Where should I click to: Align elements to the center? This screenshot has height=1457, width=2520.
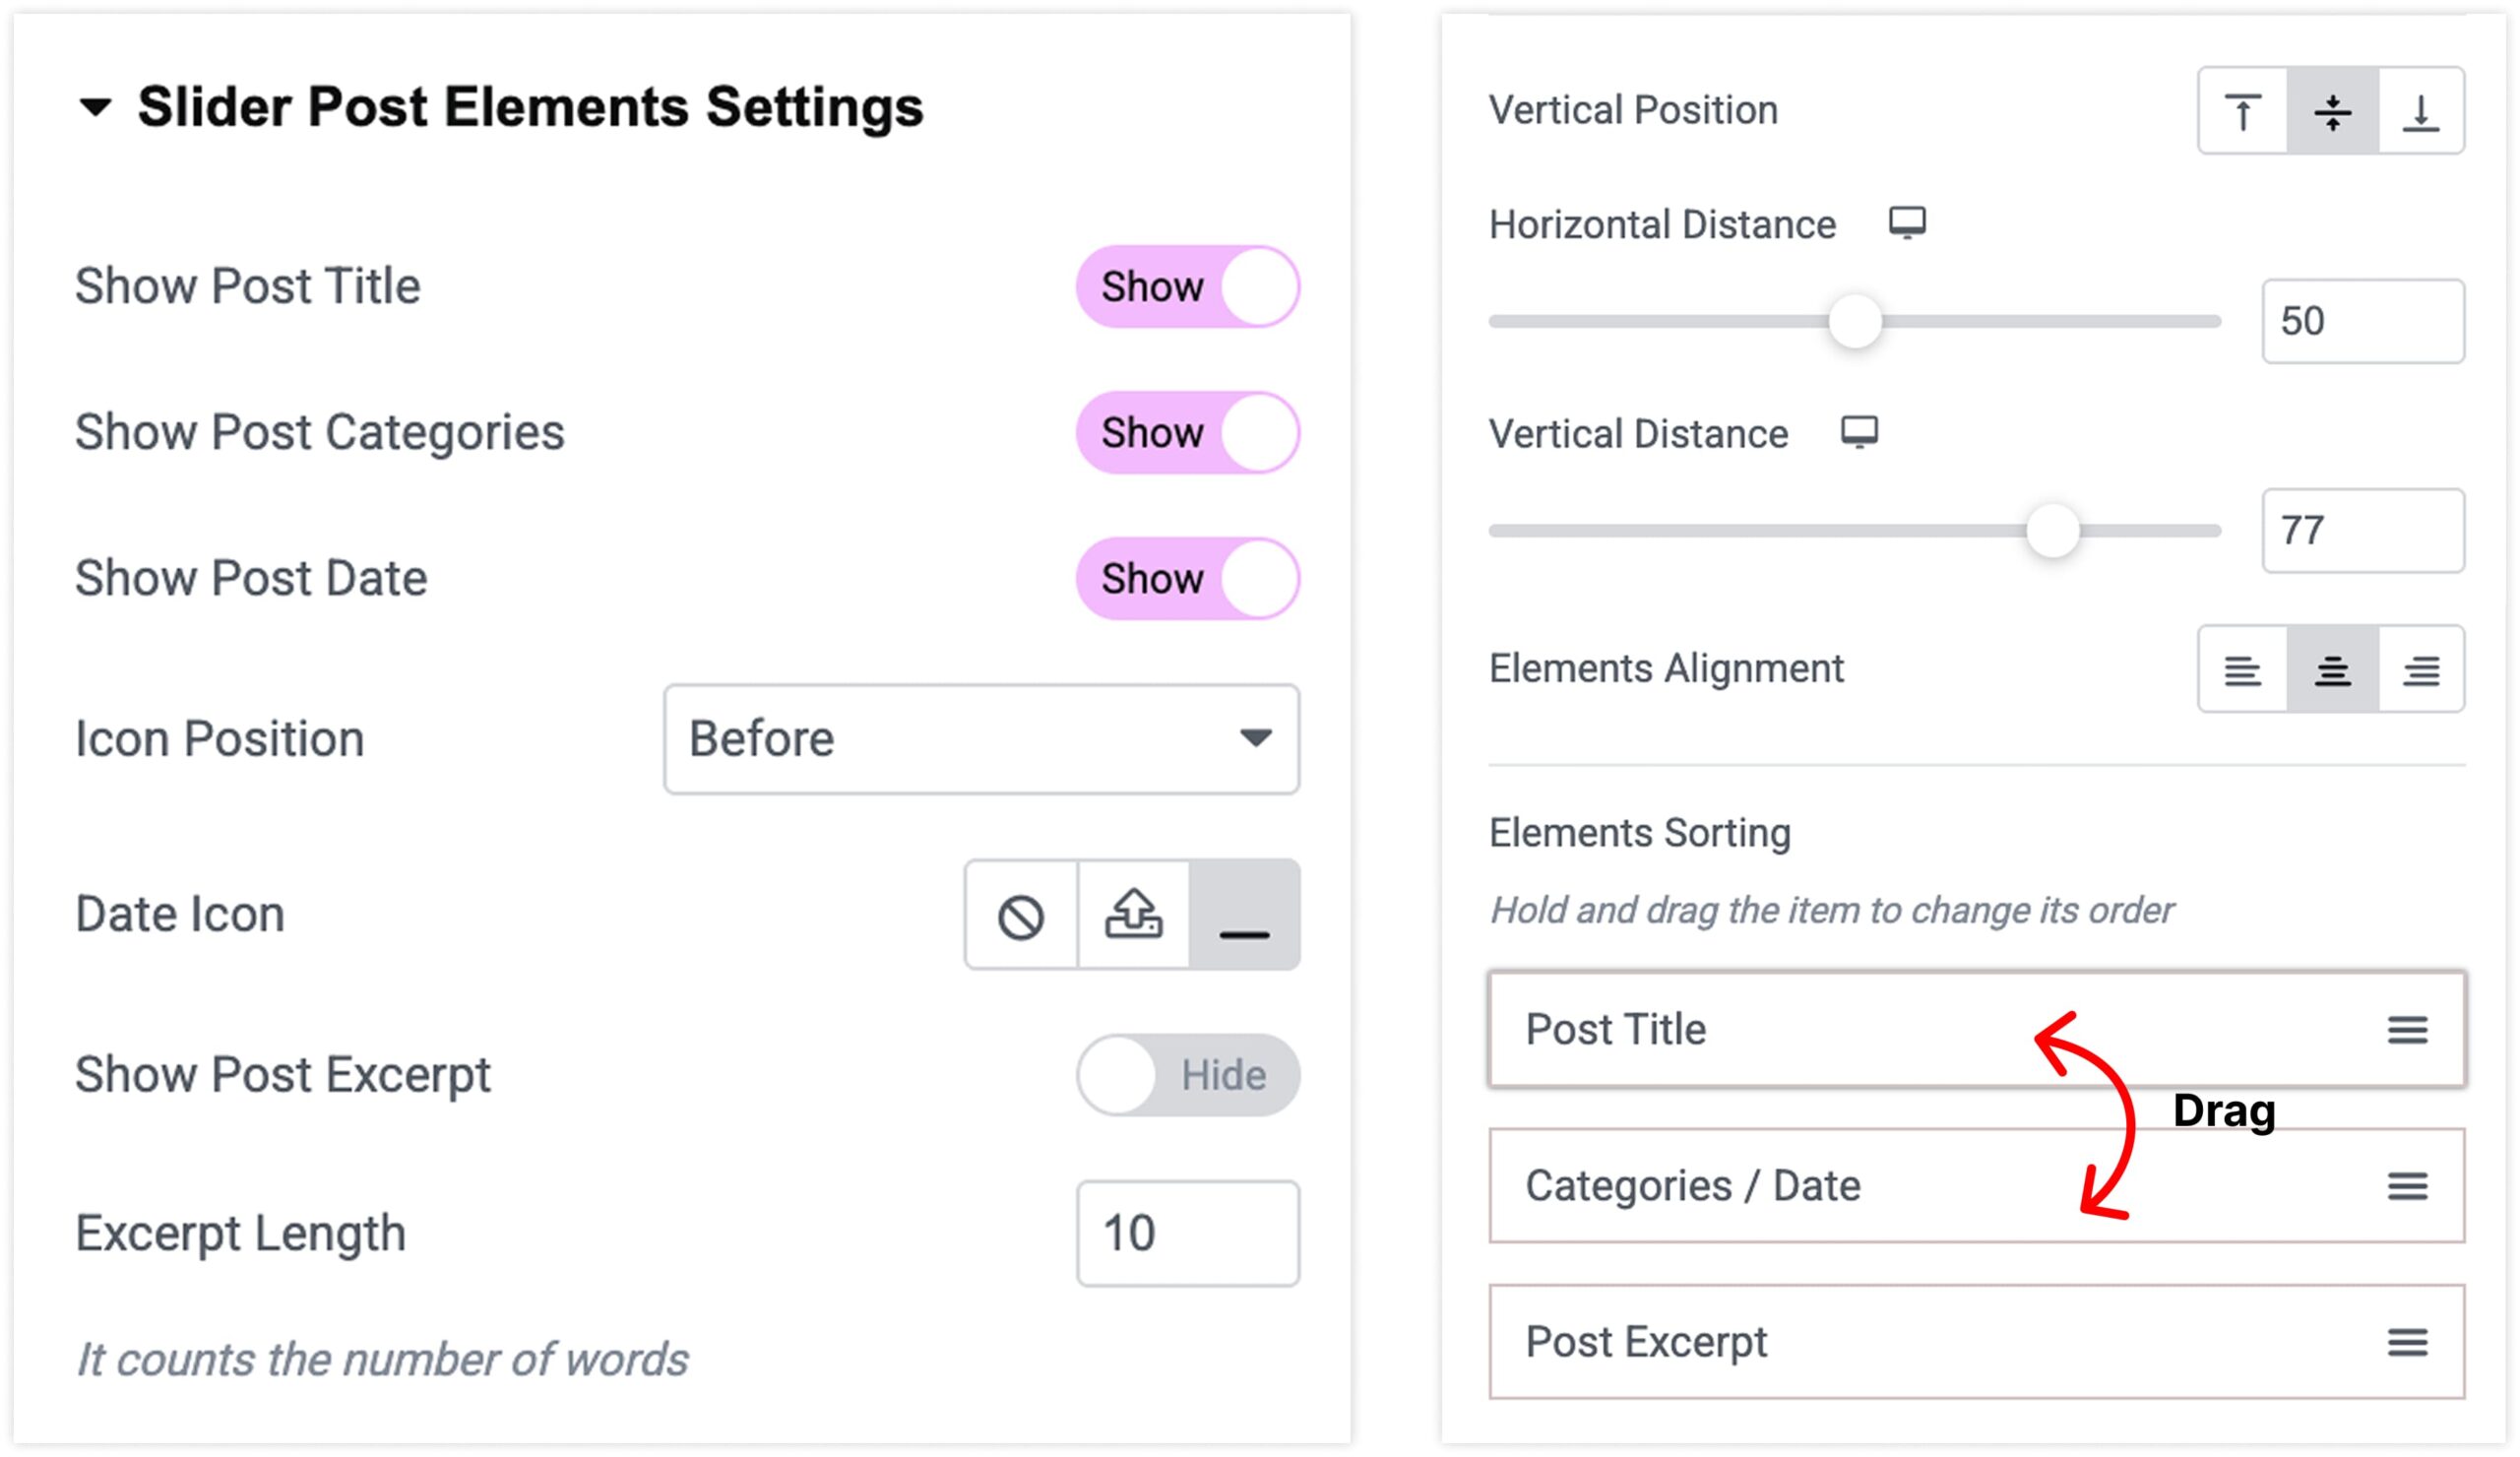click(x=2333, y=669)
